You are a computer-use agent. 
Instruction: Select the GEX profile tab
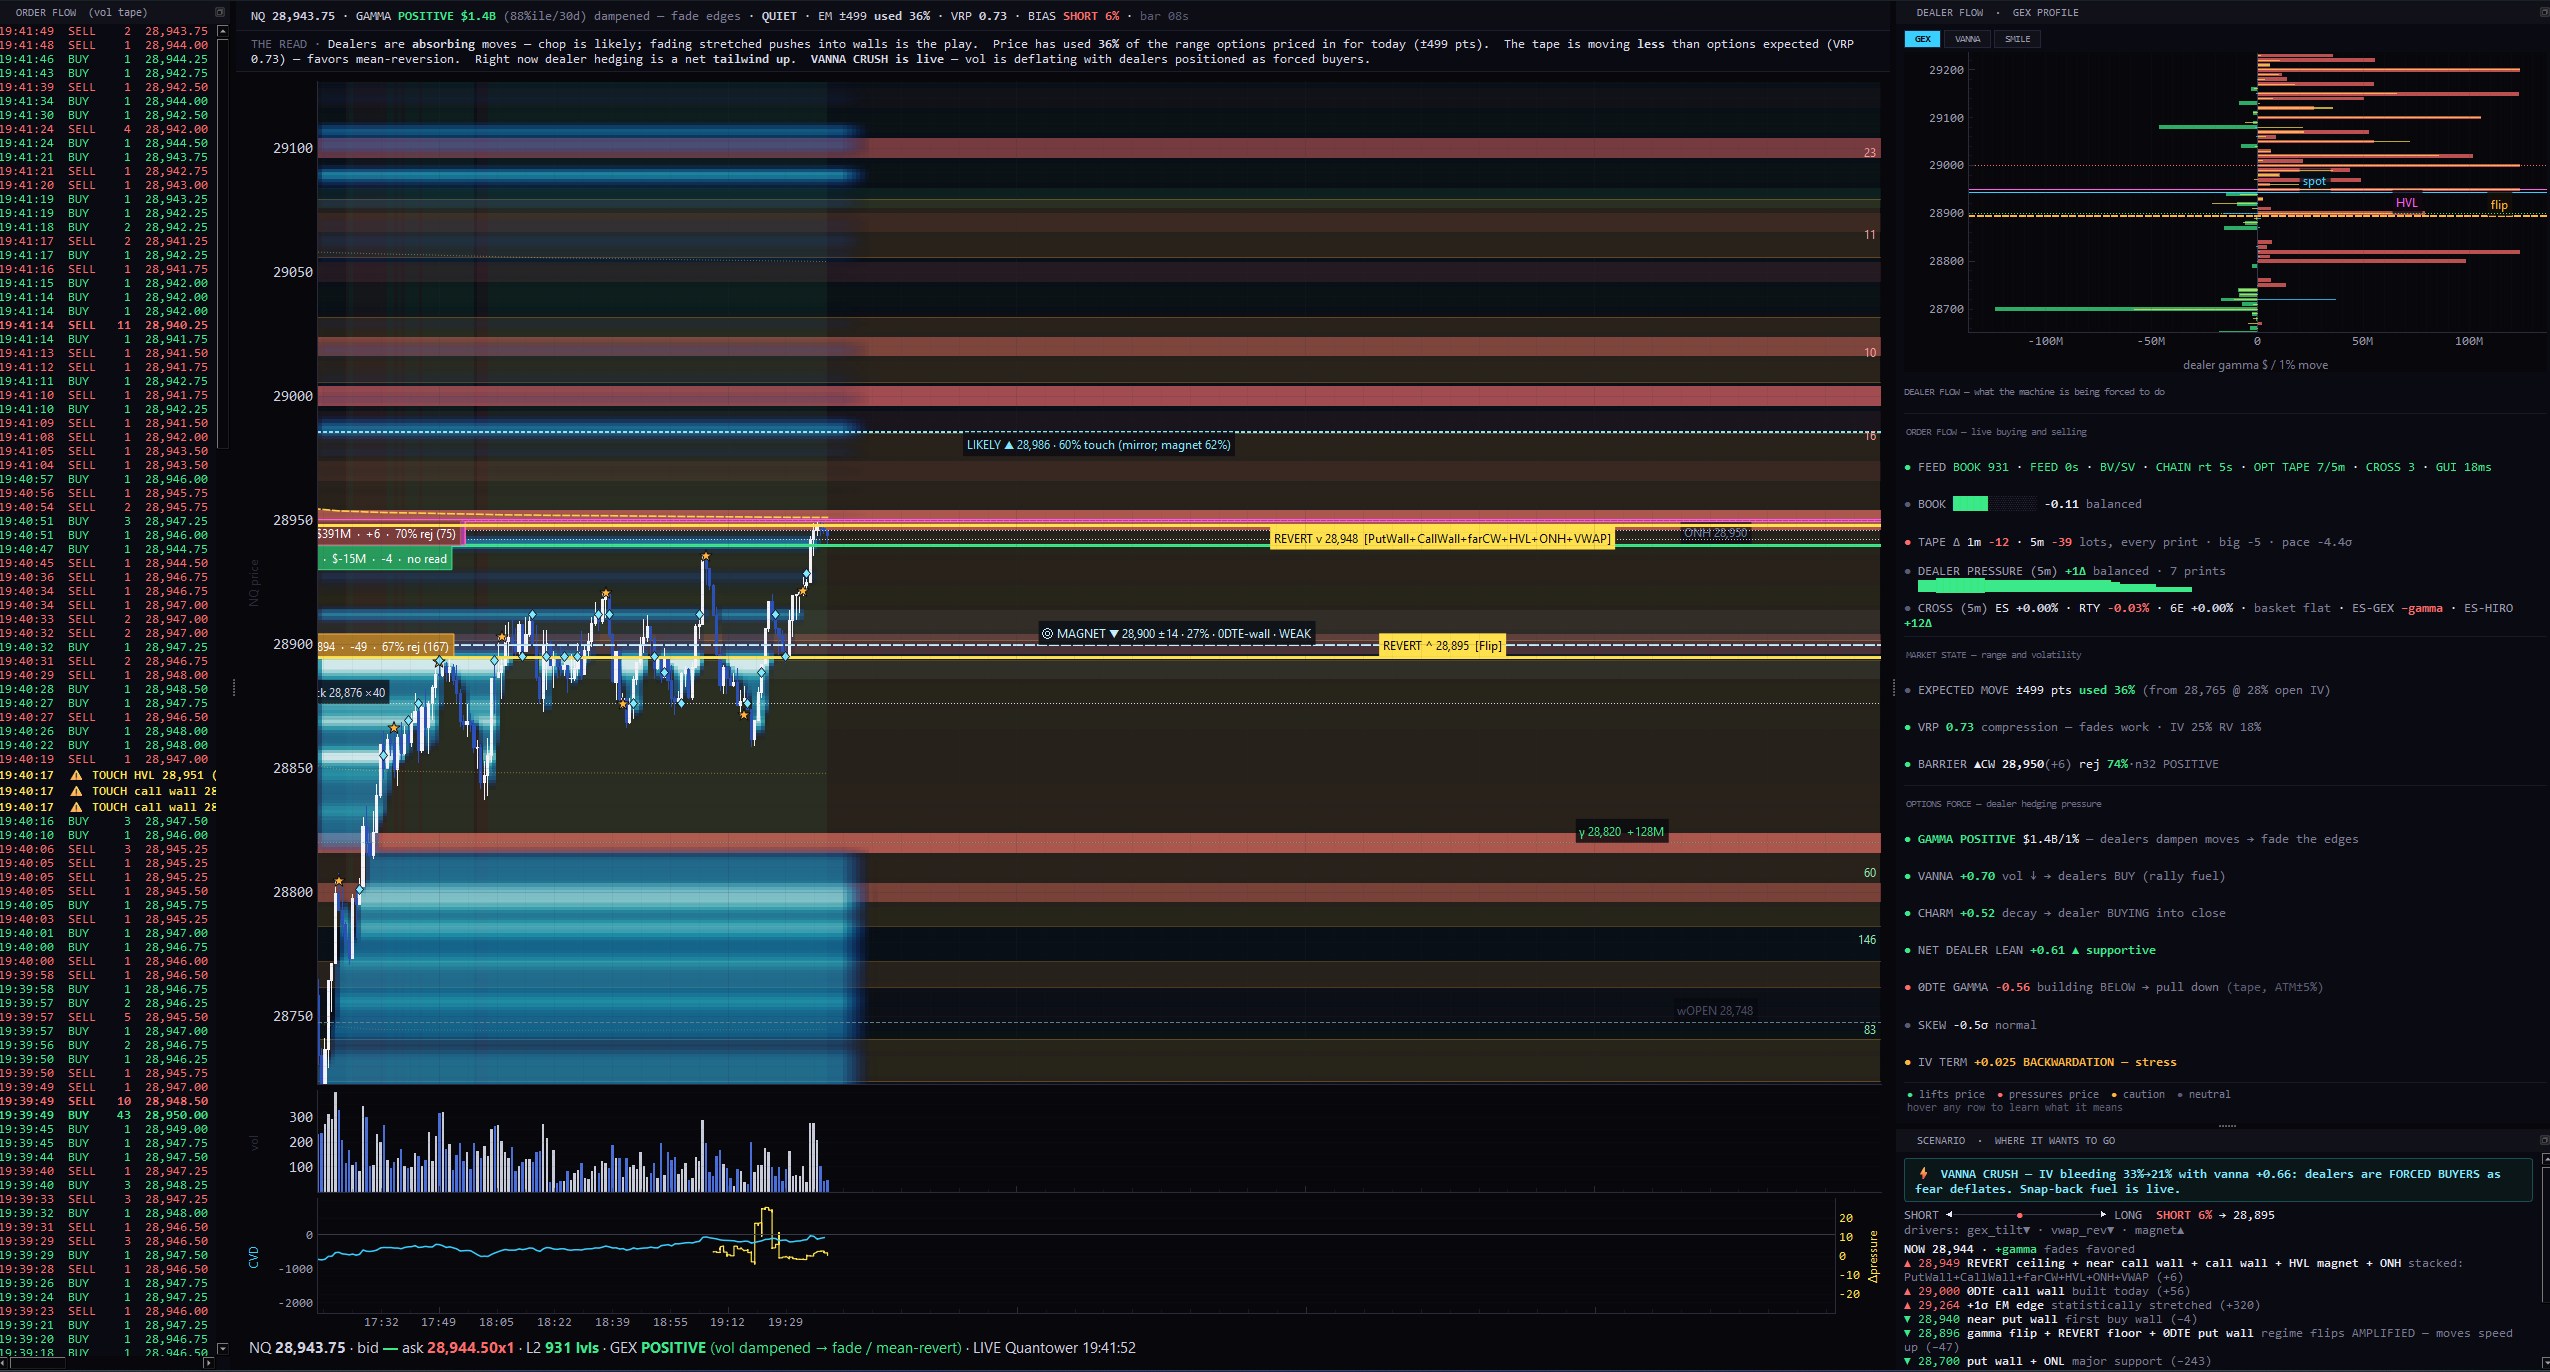tap(1922, 39)
